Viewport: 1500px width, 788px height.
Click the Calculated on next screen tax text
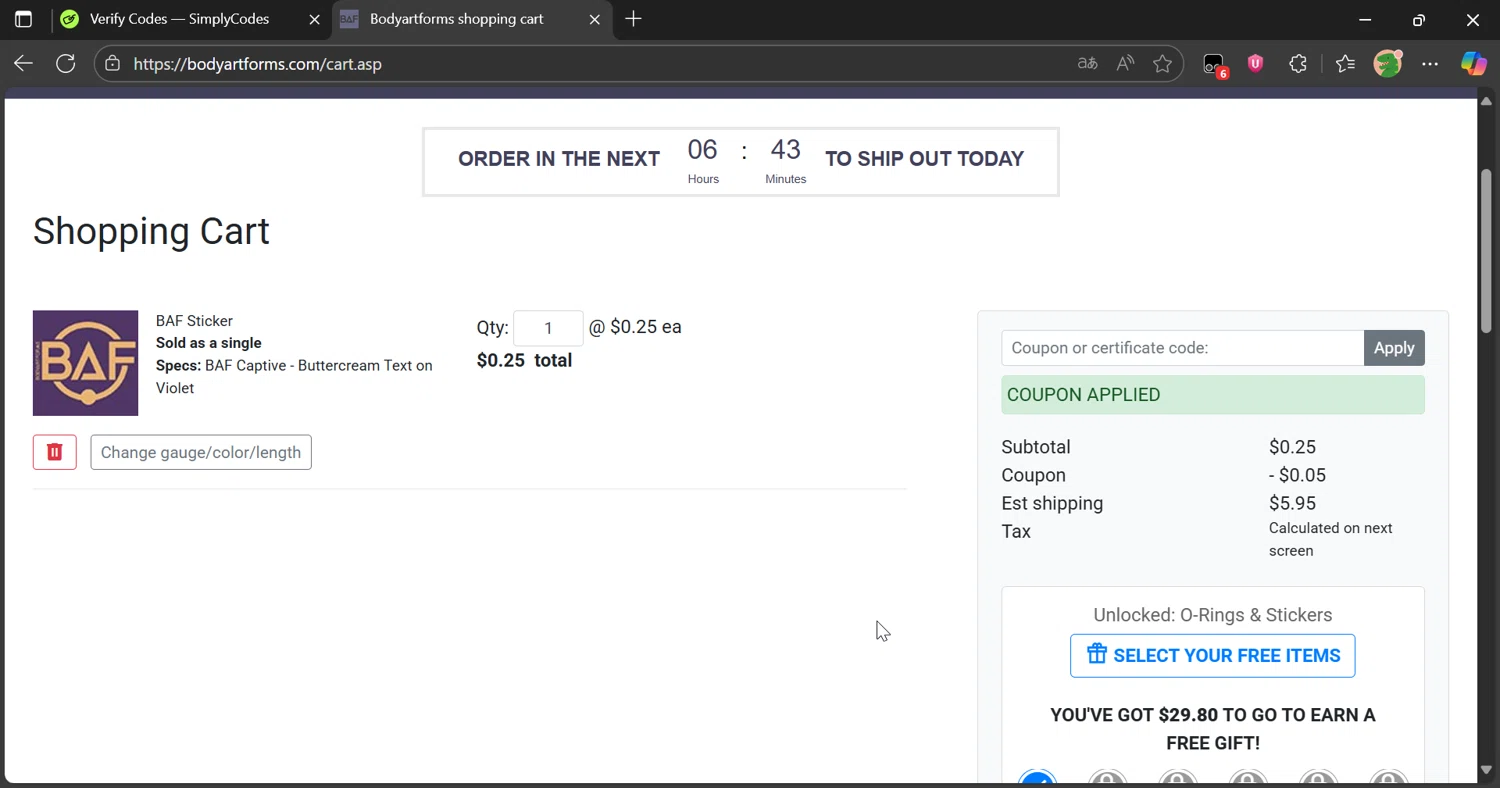pos(1331,539)
